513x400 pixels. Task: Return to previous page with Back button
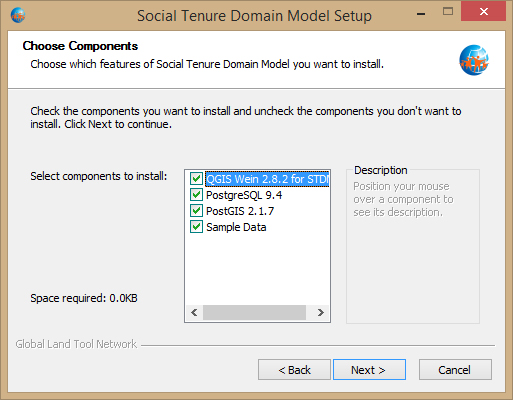click(294, 370)
